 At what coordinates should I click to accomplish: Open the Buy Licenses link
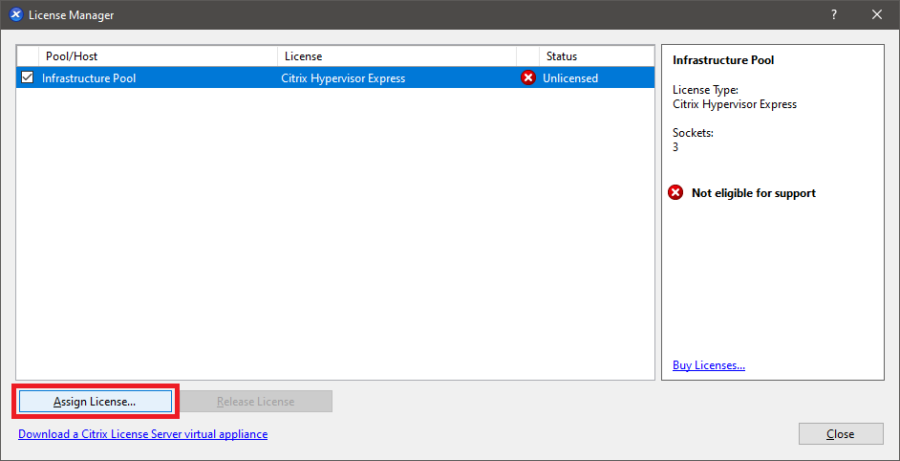tap(709, 365)
